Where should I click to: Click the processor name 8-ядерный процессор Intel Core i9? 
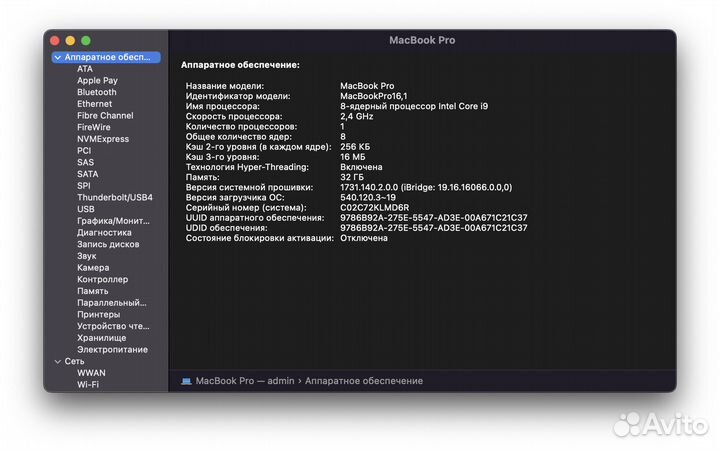pyautogui.click(x=414, y=107)
